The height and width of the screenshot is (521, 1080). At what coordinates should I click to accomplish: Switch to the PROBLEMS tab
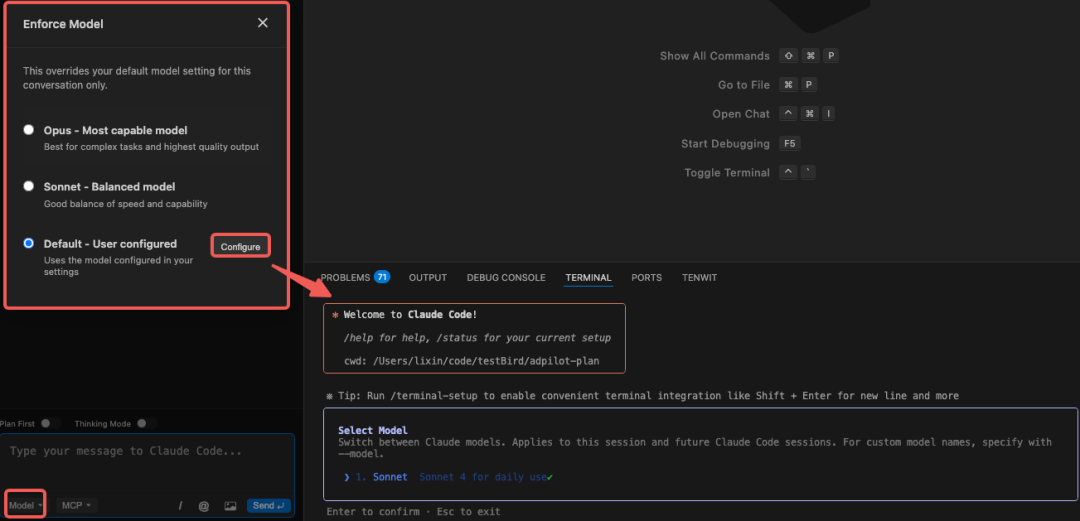345,277
